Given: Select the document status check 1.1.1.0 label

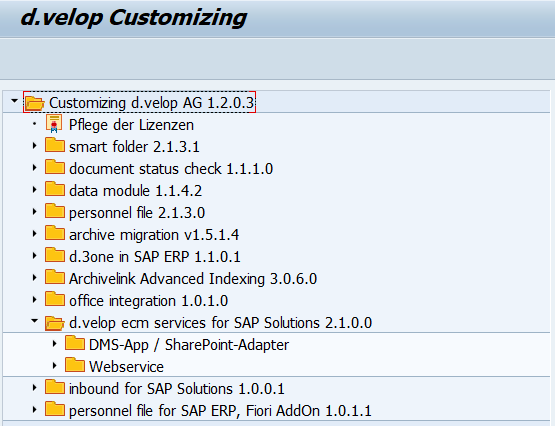Looking at the screenshot, I should point(171,168).
